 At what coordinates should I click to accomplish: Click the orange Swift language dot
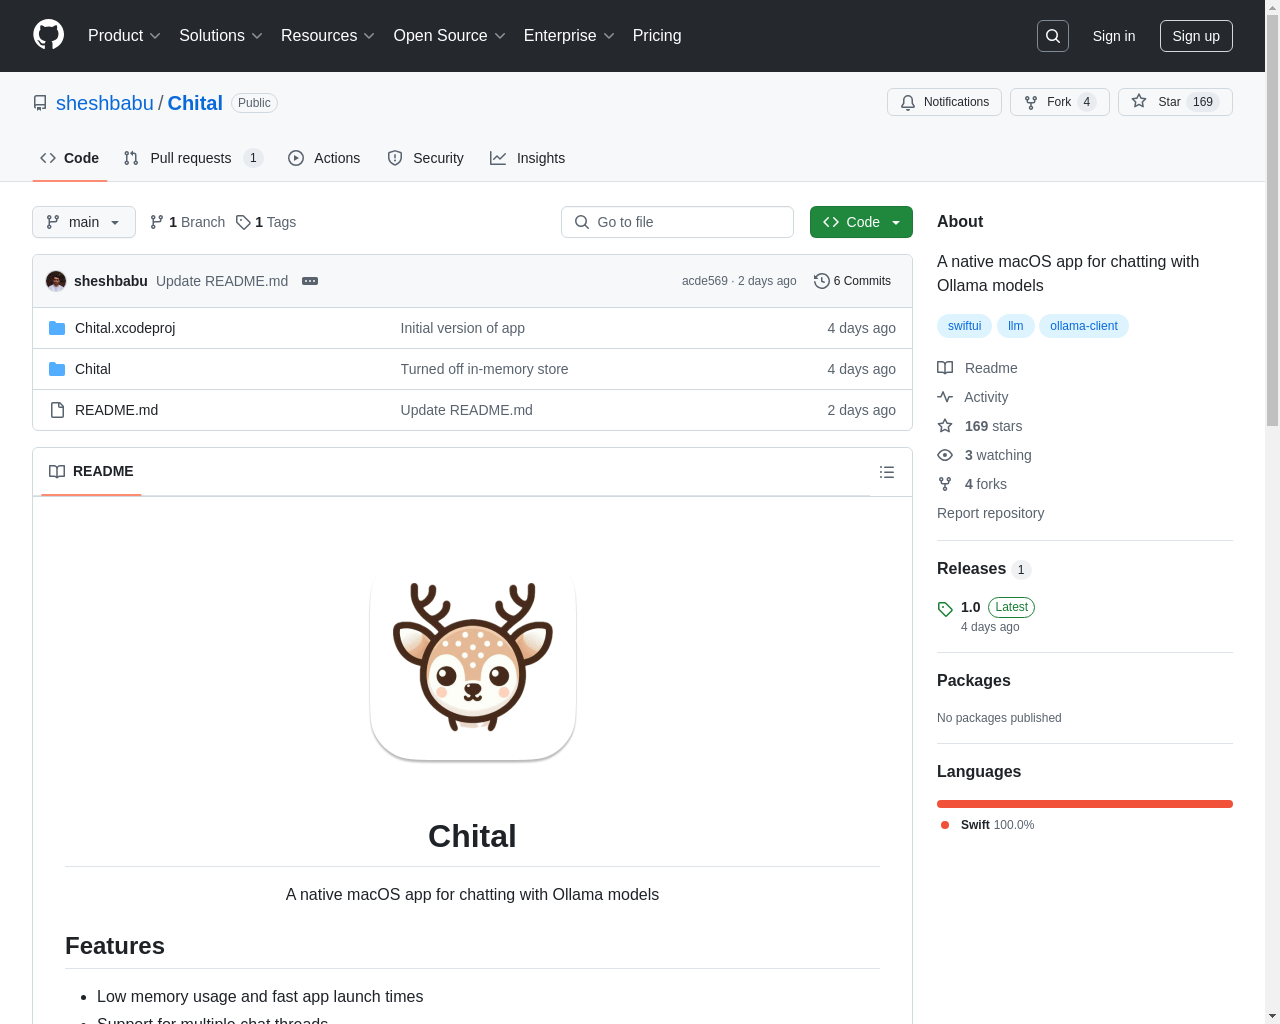coord(945,825)
